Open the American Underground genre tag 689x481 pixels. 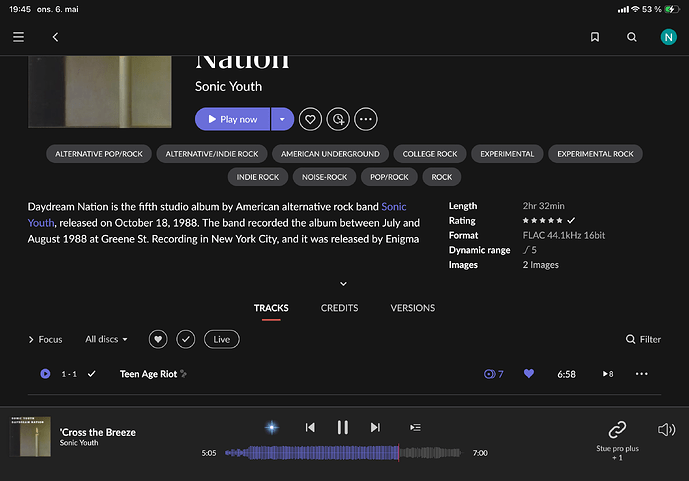point(330,154)
